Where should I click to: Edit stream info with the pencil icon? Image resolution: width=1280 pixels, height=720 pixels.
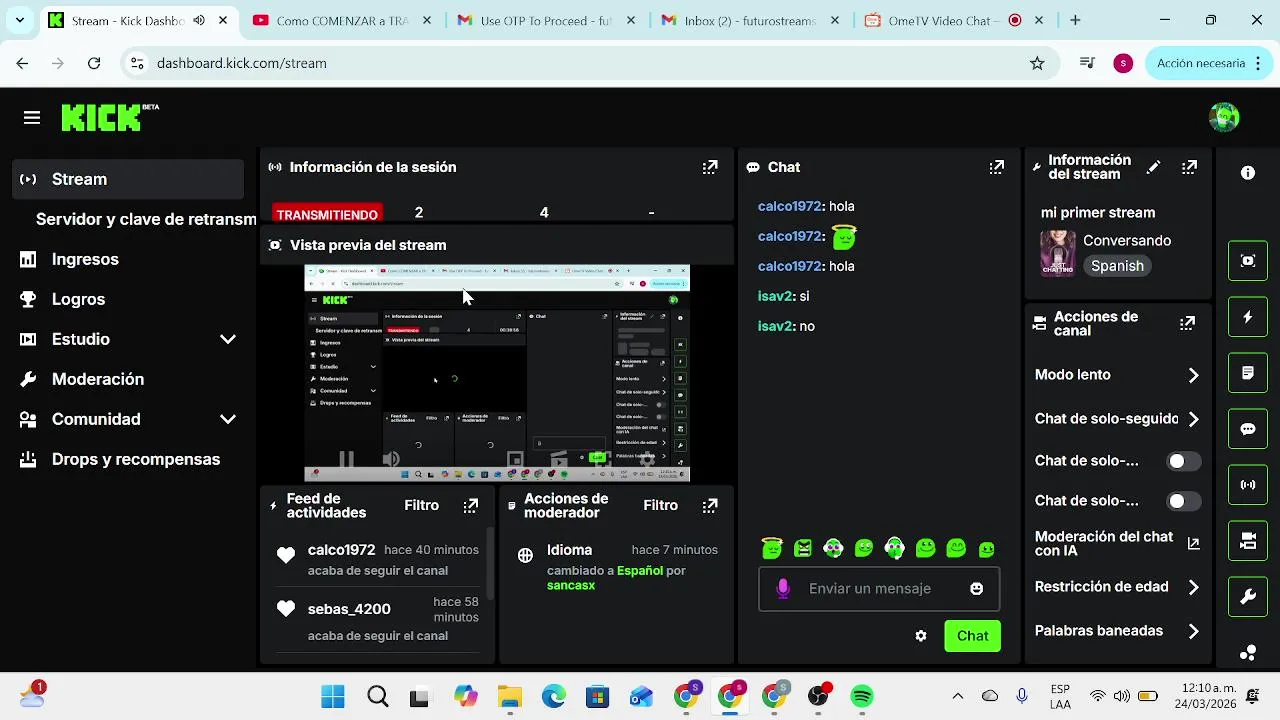point(1153,167)
